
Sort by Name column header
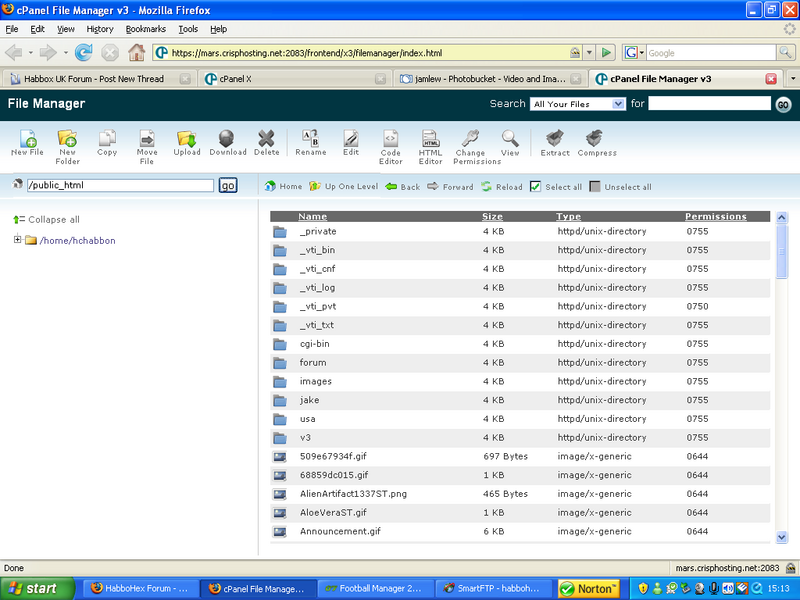pos(312,216)
